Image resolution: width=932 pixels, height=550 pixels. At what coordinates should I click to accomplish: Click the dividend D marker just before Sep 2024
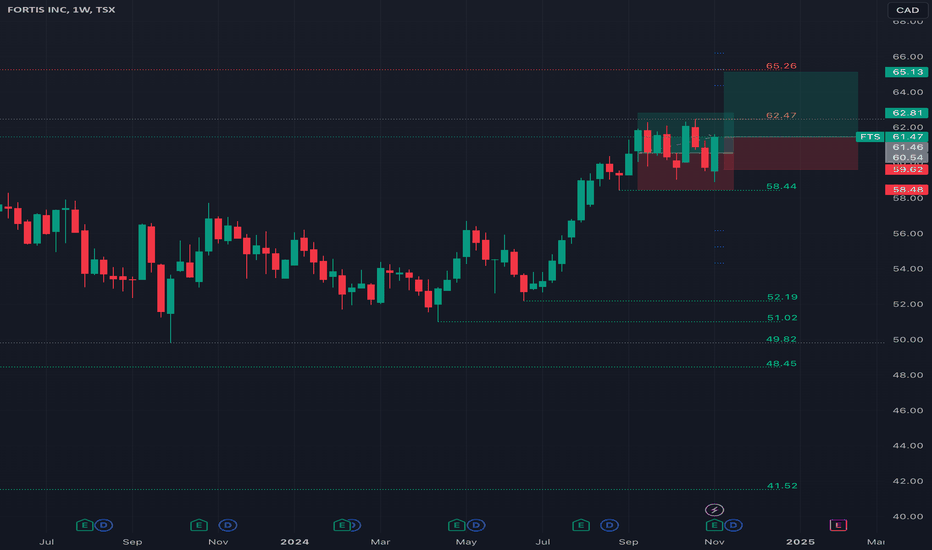(609, 525)
